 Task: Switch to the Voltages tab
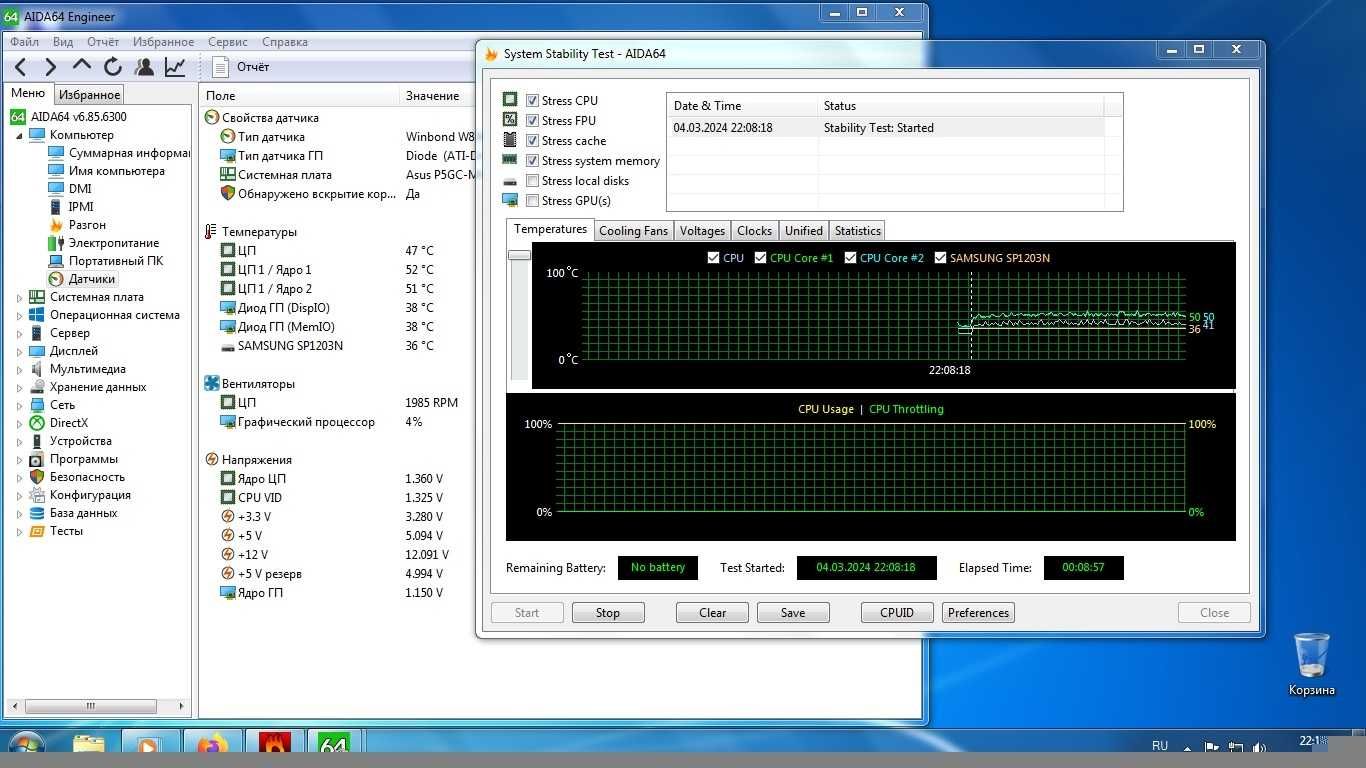[x=702, y=231]
